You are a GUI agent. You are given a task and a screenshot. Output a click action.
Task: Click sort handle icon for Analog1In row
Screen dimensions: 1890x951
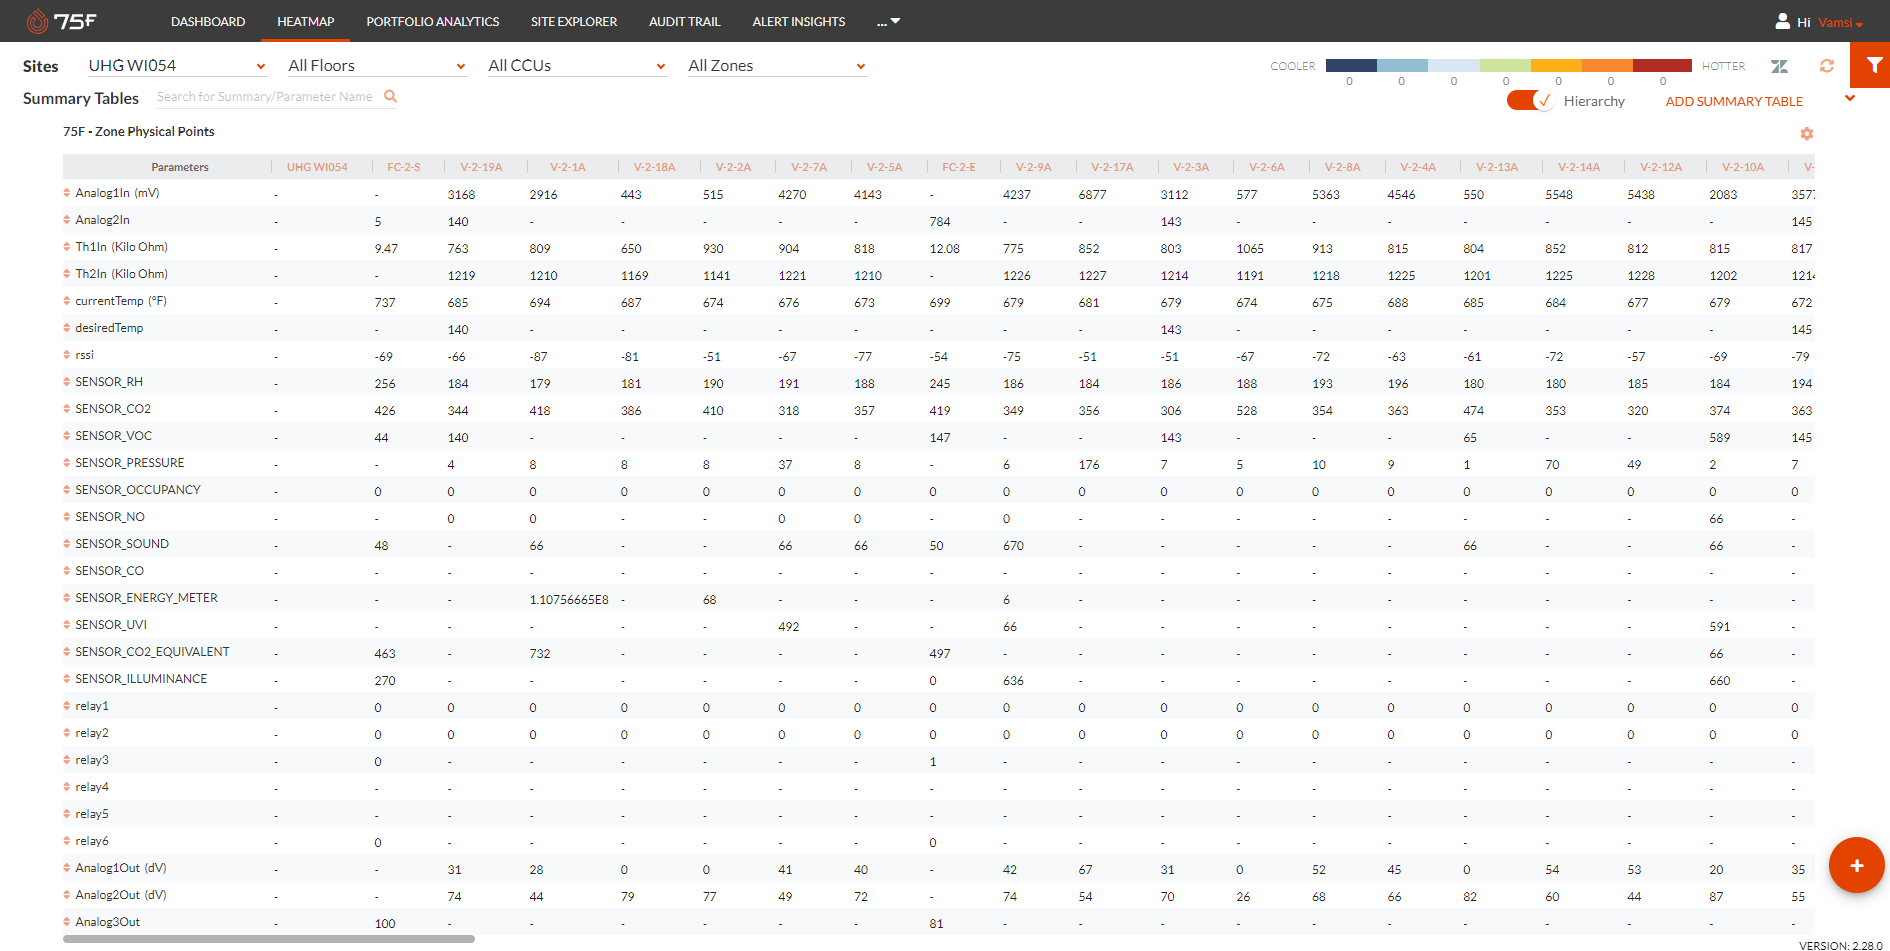67,193
